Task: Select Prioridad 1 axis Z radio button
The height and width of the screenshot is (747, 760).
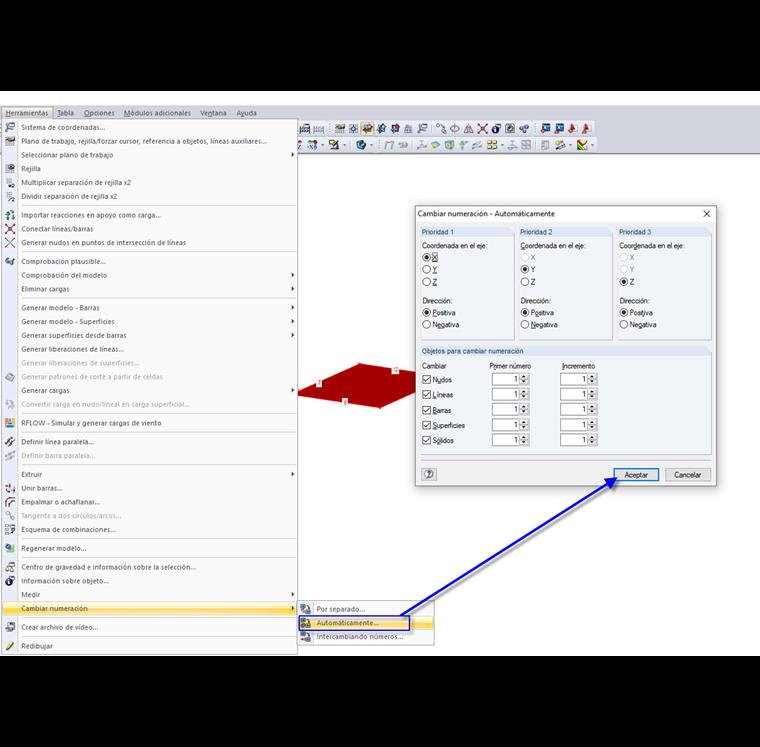Action: tap(427, 282)
